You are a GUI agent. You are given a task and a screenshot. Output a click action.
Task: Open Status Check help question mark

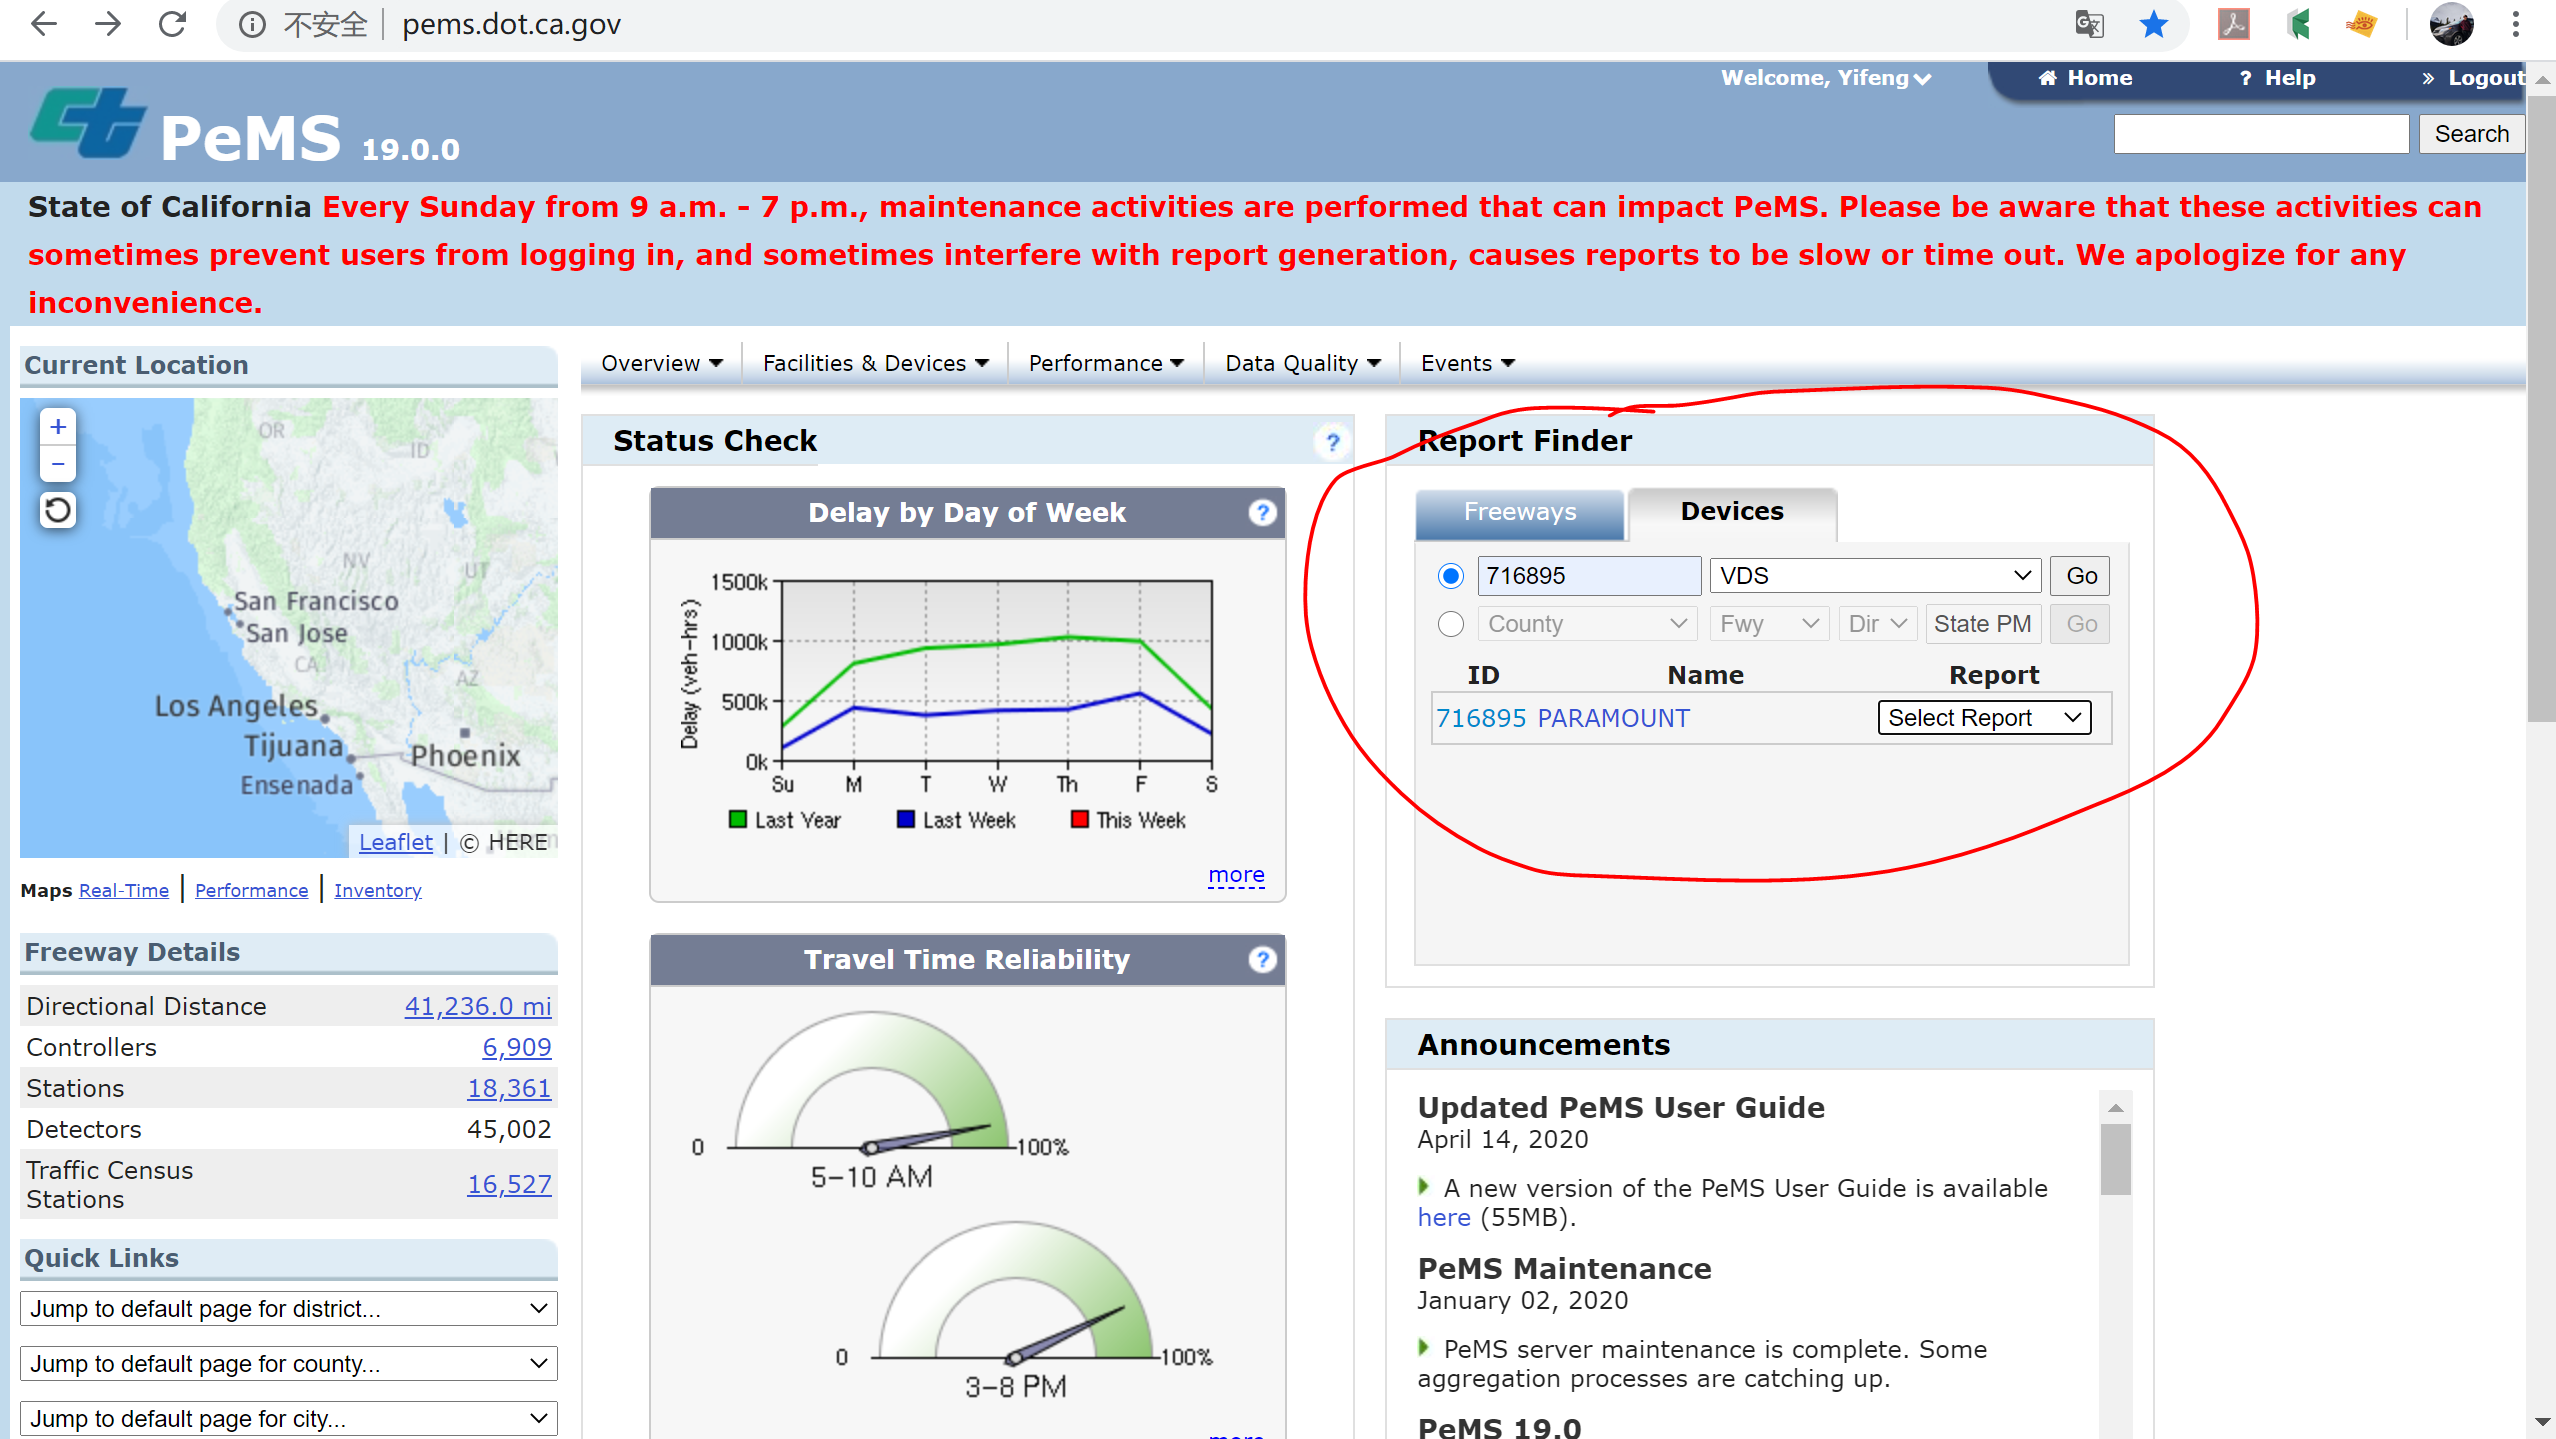coord(1332,442)
